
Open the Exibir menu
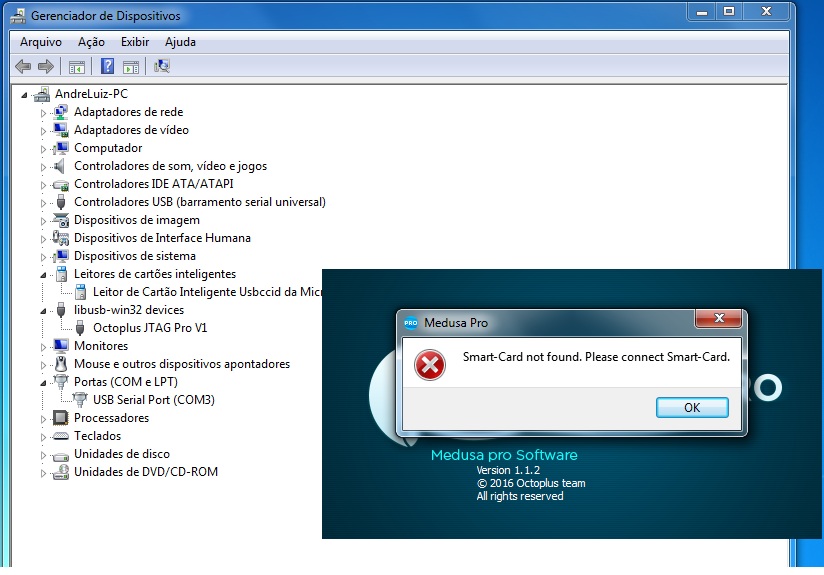pyautogui.click(x=135, y=42)
